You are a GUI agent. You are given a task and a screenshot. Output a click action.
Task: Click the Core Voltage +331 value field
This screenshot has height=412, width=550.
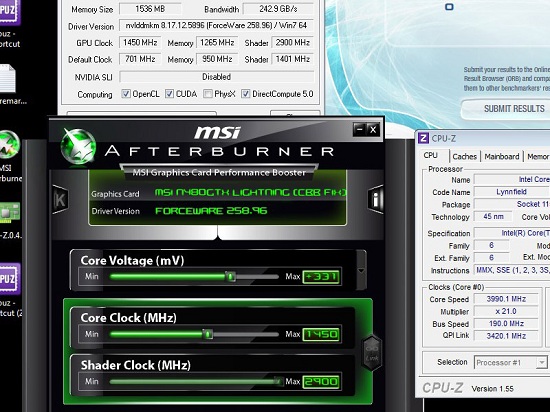coord(322,277)
